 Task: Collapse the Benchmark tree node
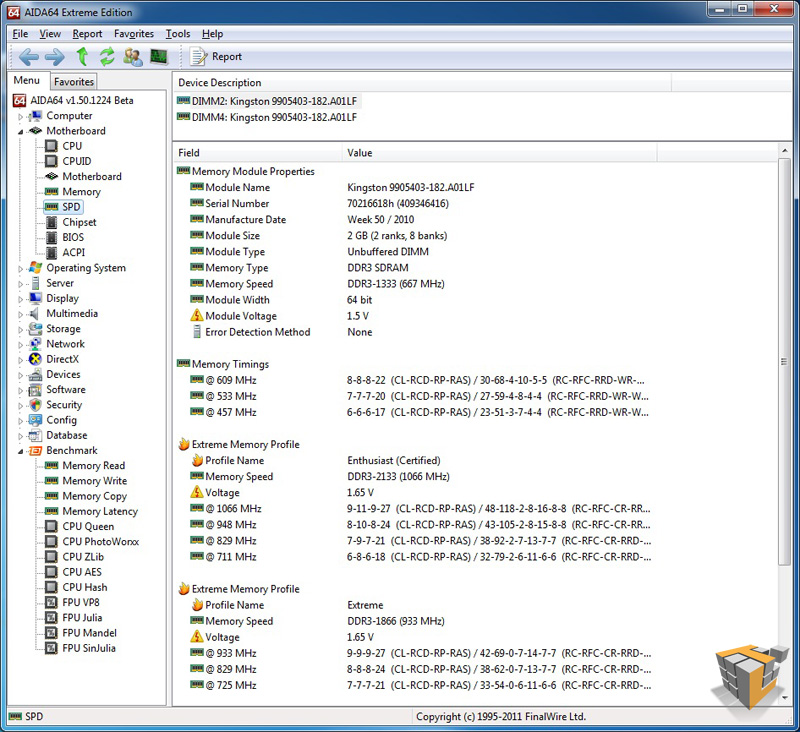20,451
